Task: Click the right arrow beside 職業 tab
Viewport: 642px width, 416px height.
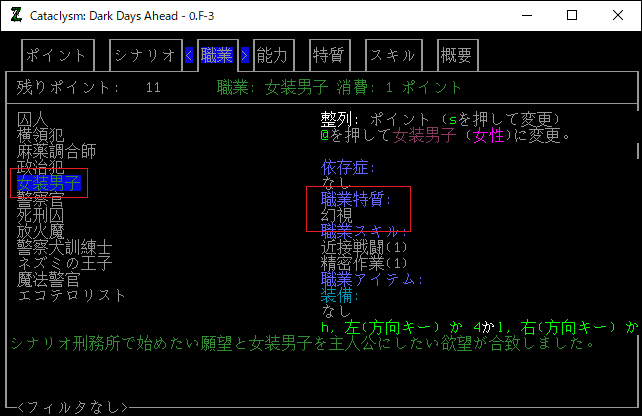Action: 245,56
